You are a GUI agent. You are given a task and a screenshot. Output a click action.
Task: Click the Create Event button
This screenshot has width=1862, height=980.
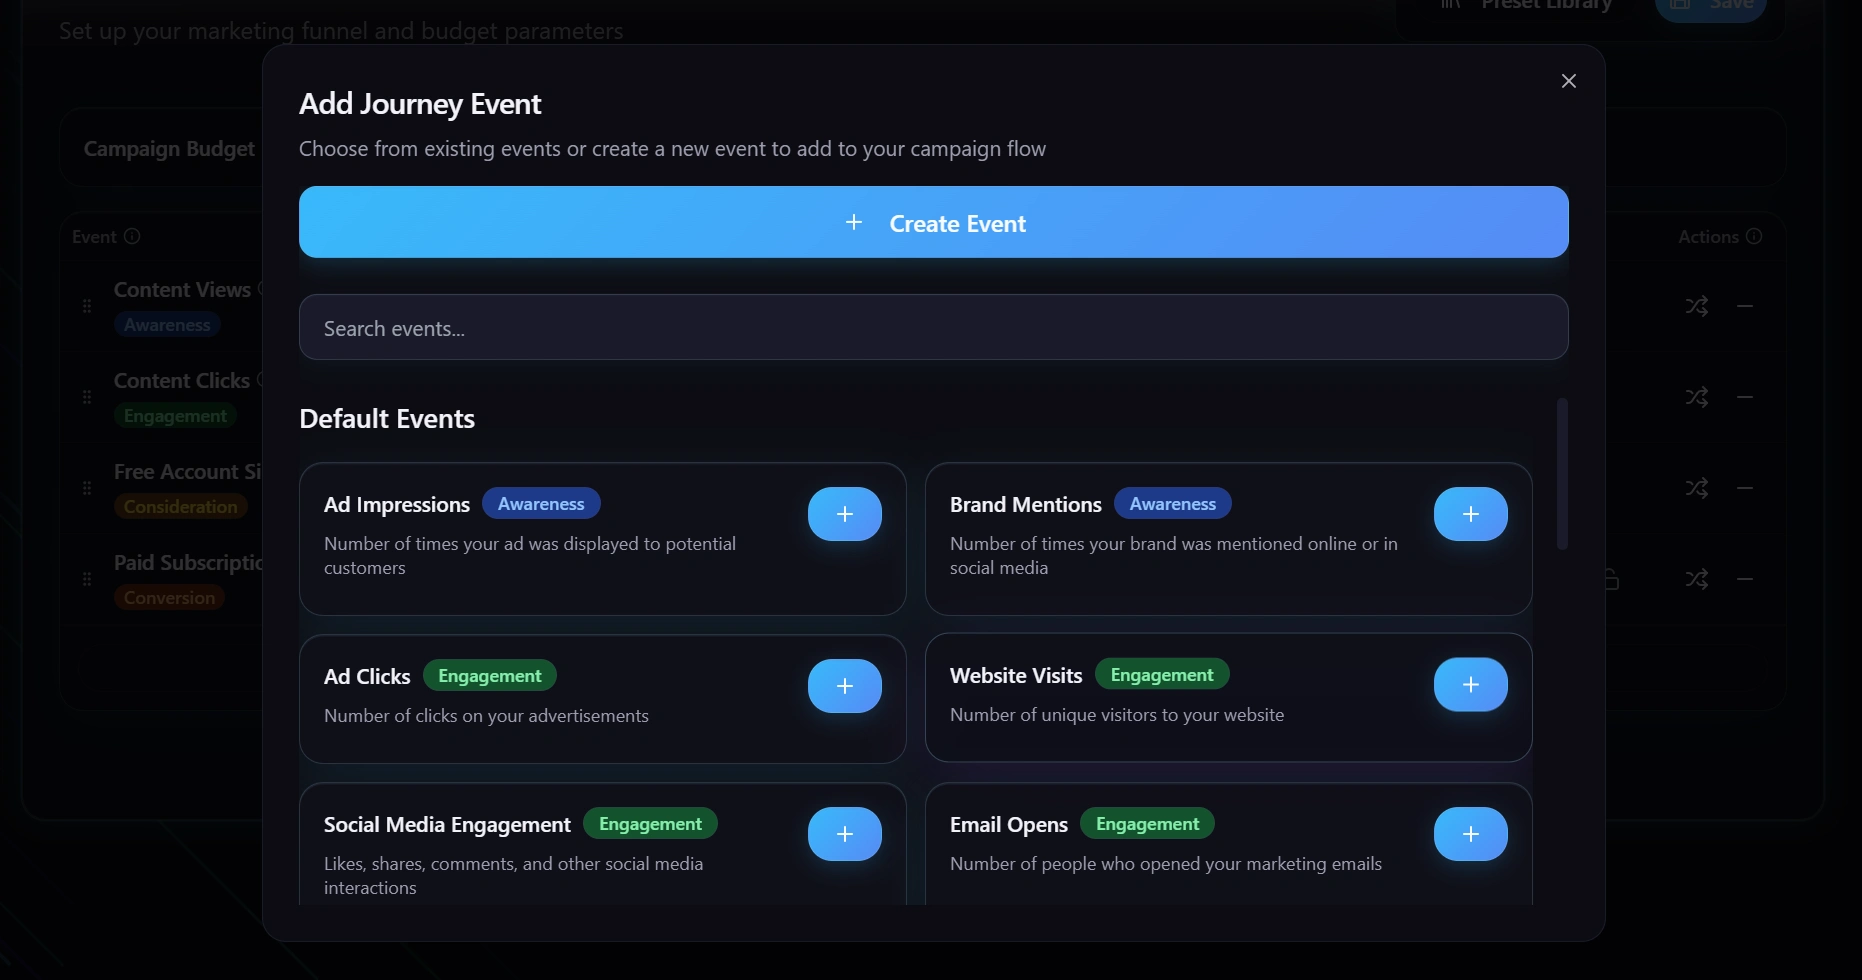coord(933,222)
